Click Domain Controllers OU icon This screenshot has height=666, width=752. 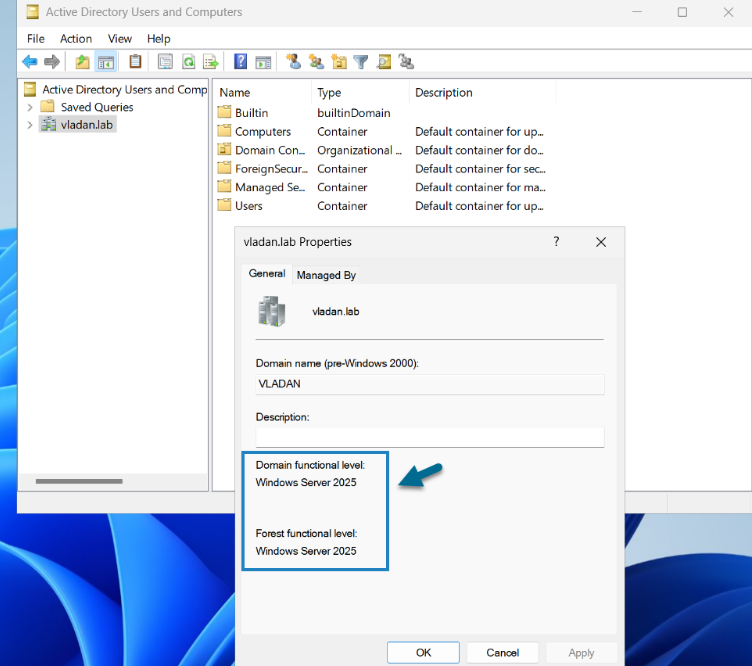pyautogui.click(x=224, y=150)
